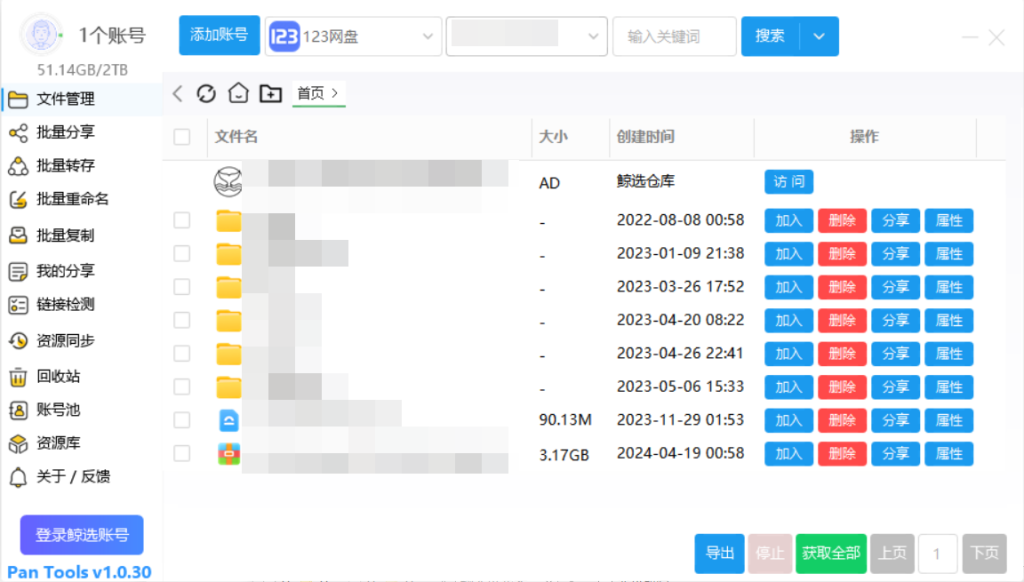Viewport: 1024px width, 582px height.
Task: Open the 123网盘 drive type dropdown
Action: [x=353, y=36]
